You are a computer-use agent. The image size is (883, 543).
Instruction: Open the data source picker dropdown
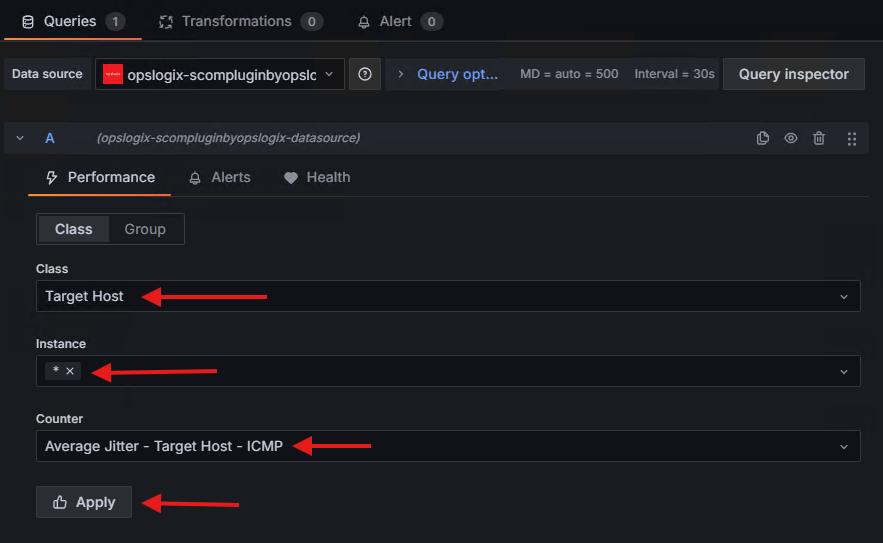tap(220, 74)
